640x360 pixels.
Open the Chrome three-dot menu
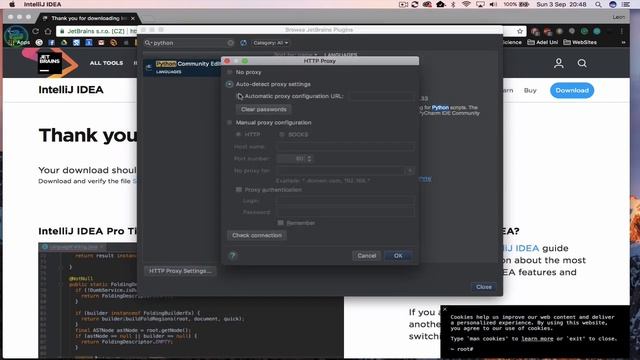tap(622, 31)
